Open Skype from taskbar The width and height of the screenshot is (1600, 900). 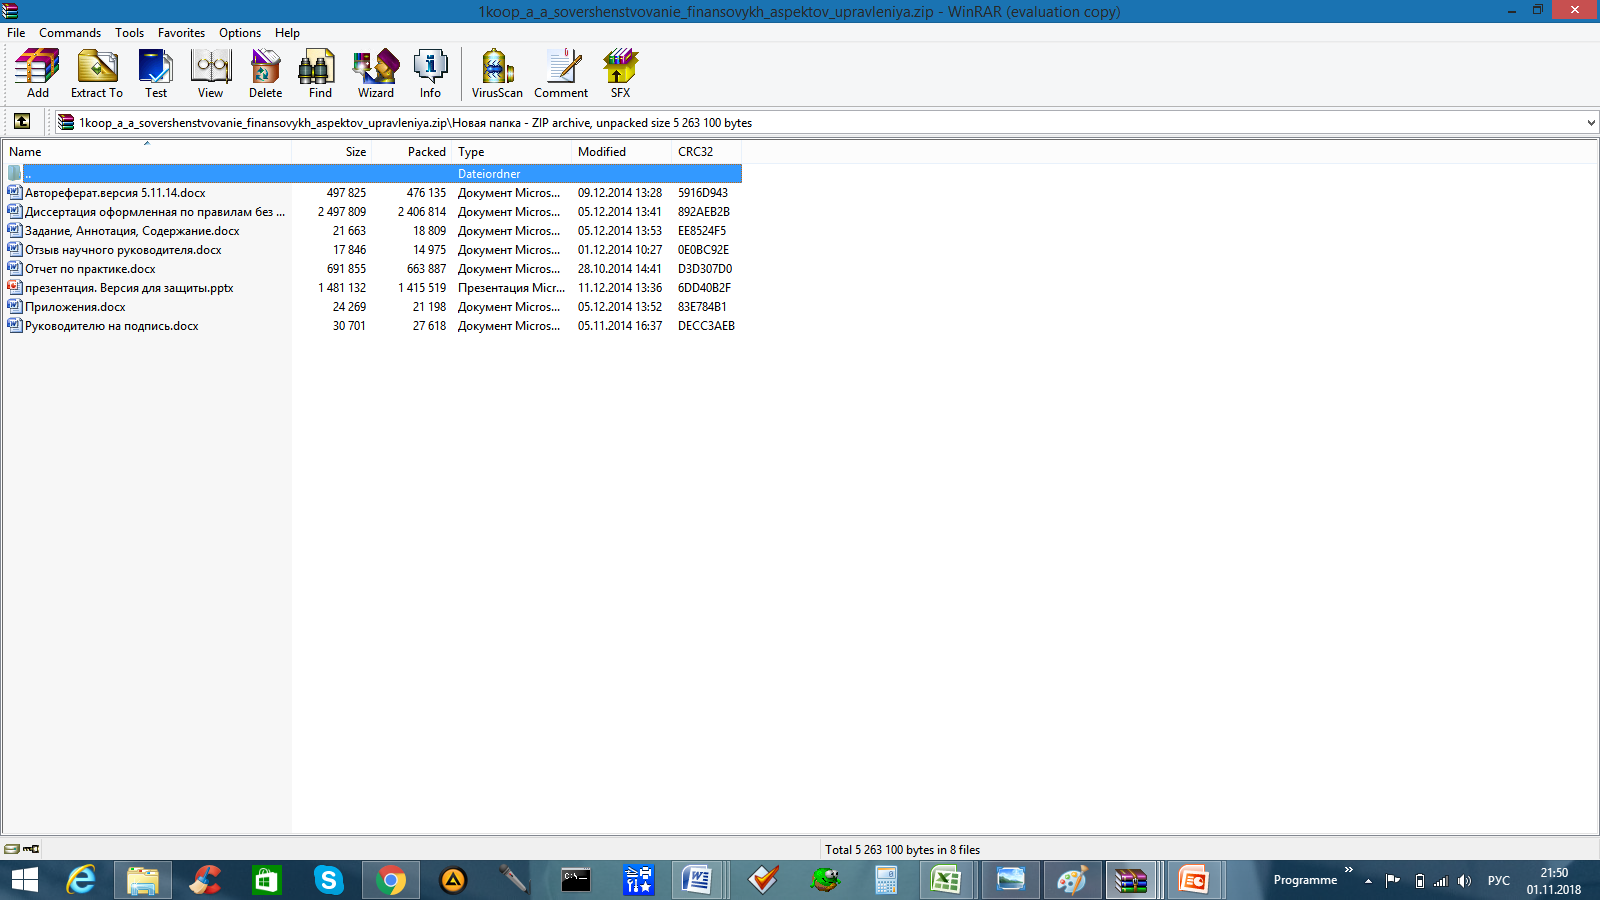pos(328,880)
